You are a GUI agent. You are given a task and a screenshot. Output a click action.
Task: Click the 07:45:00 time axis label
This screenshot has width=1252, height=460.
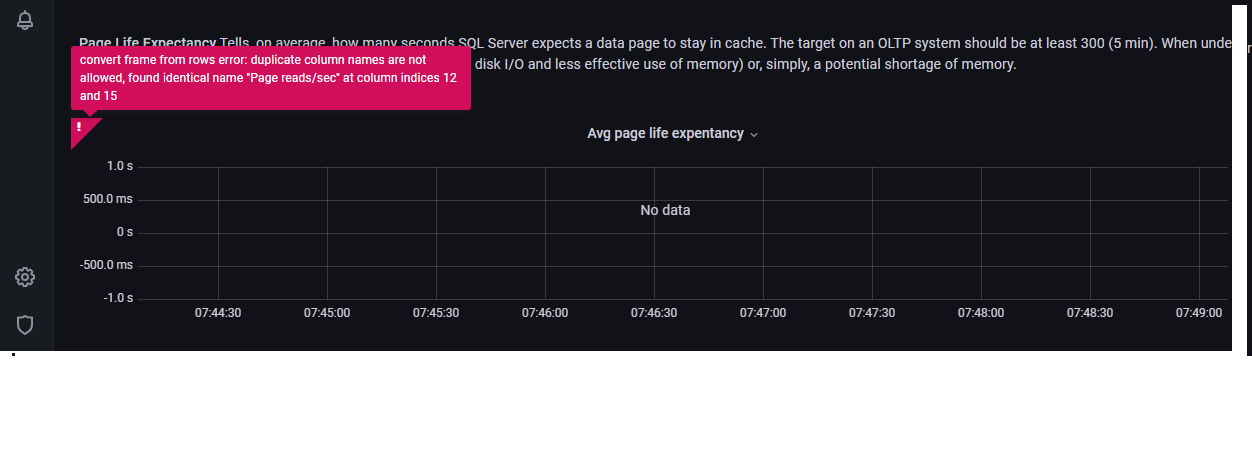pyautogui.click(x=327, y=313)
